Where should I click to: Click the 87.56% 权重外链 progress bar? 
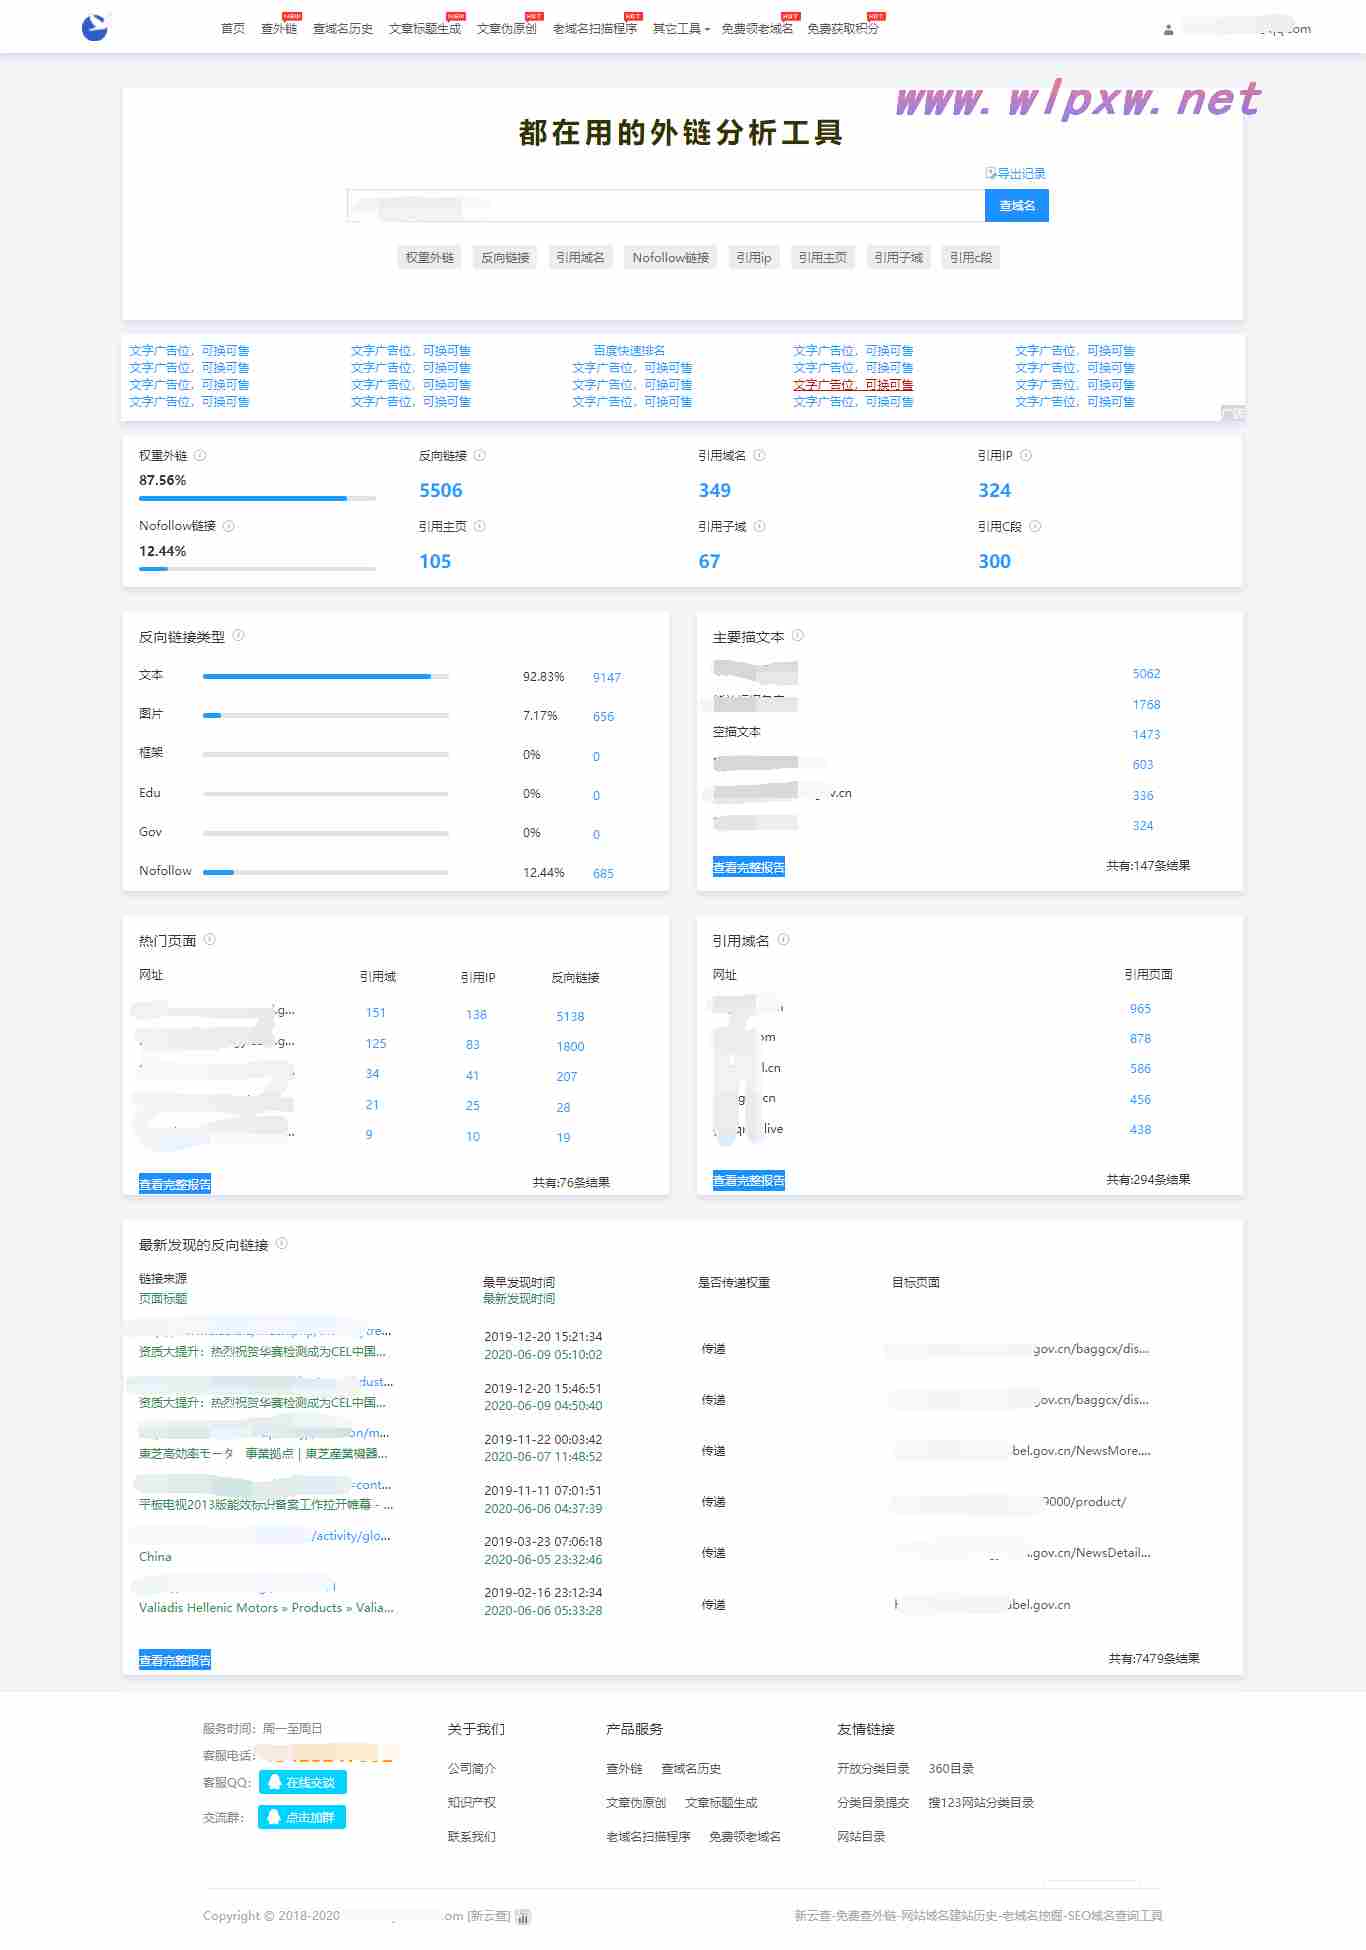pos(257,498)
